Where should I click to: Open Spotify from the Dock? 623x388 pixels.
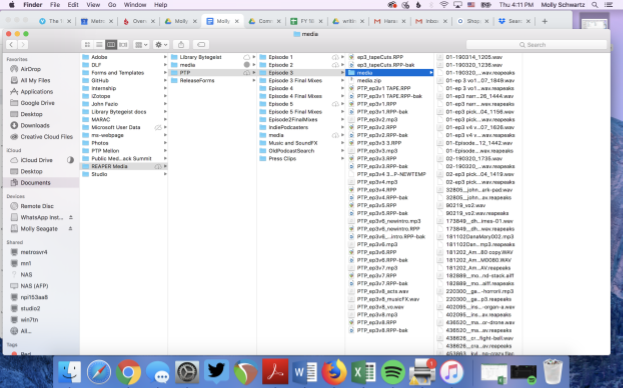click(x=393, y=372)
